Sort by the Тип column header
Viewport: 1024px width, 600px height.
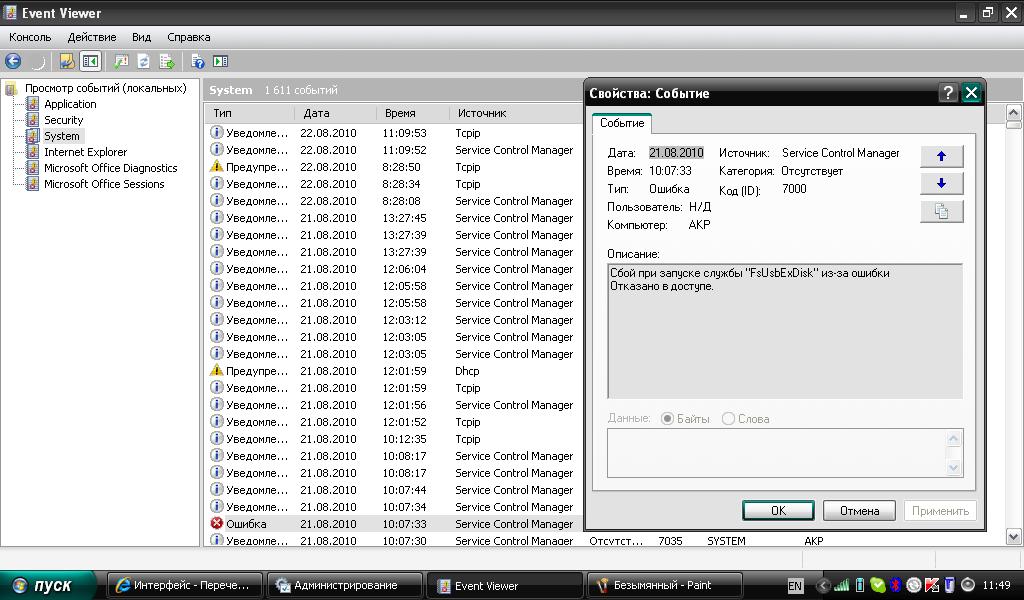[251, 113]
